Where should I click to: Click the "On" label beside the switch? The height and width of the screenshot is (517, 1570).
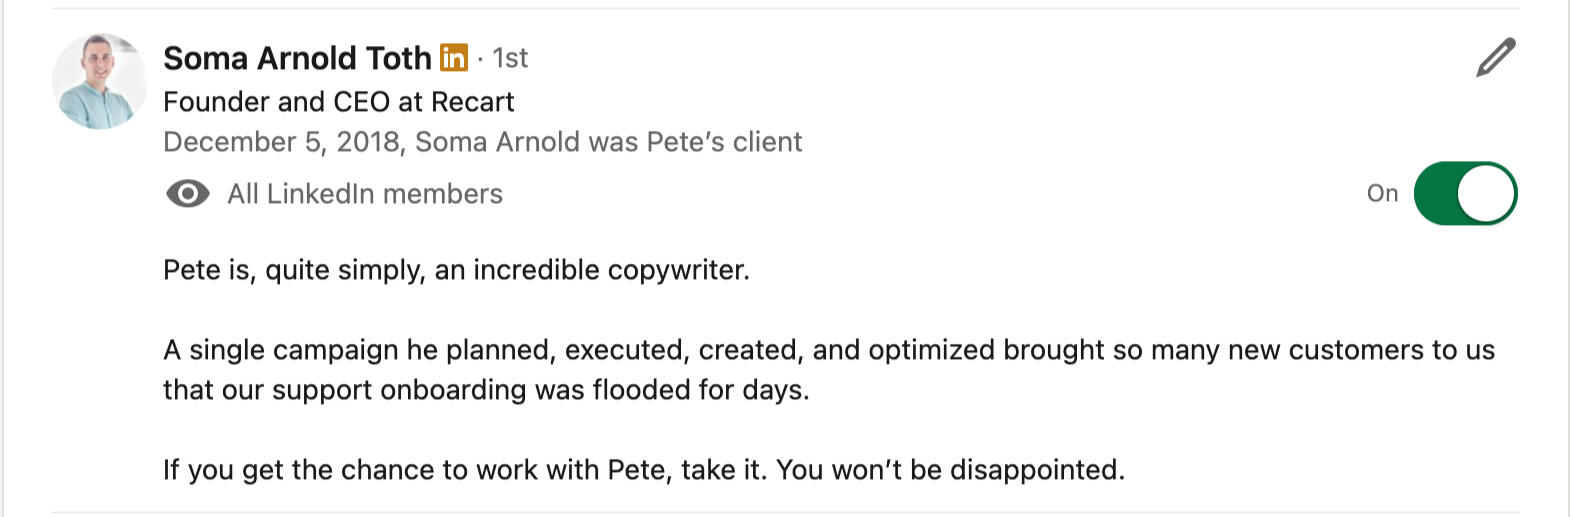point(1382,193)
